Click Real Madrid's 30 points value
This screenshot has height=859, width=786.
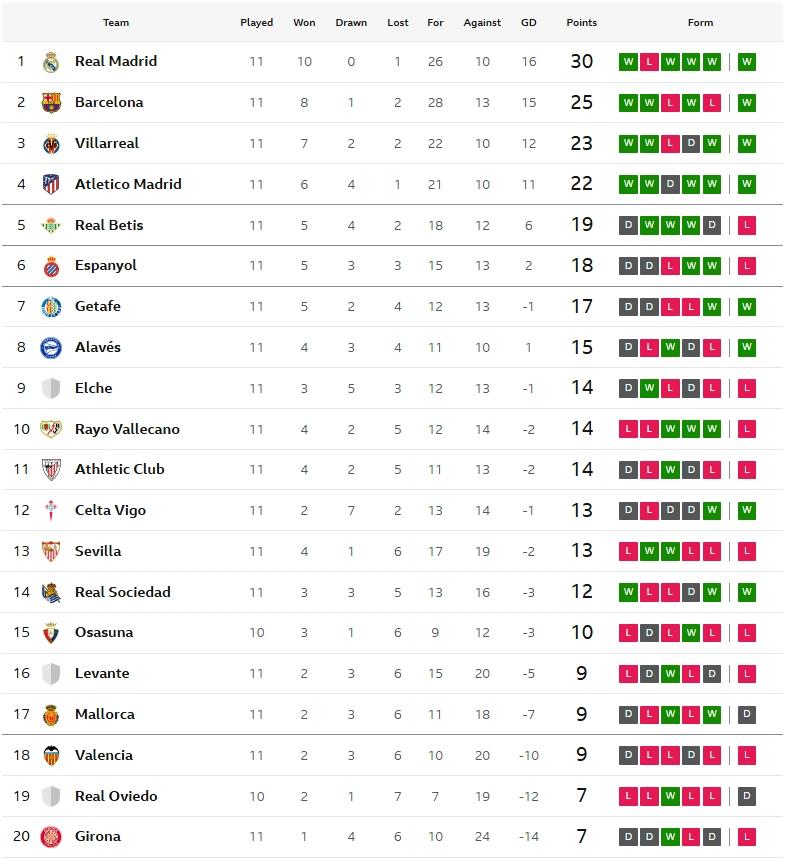(581, 61)
